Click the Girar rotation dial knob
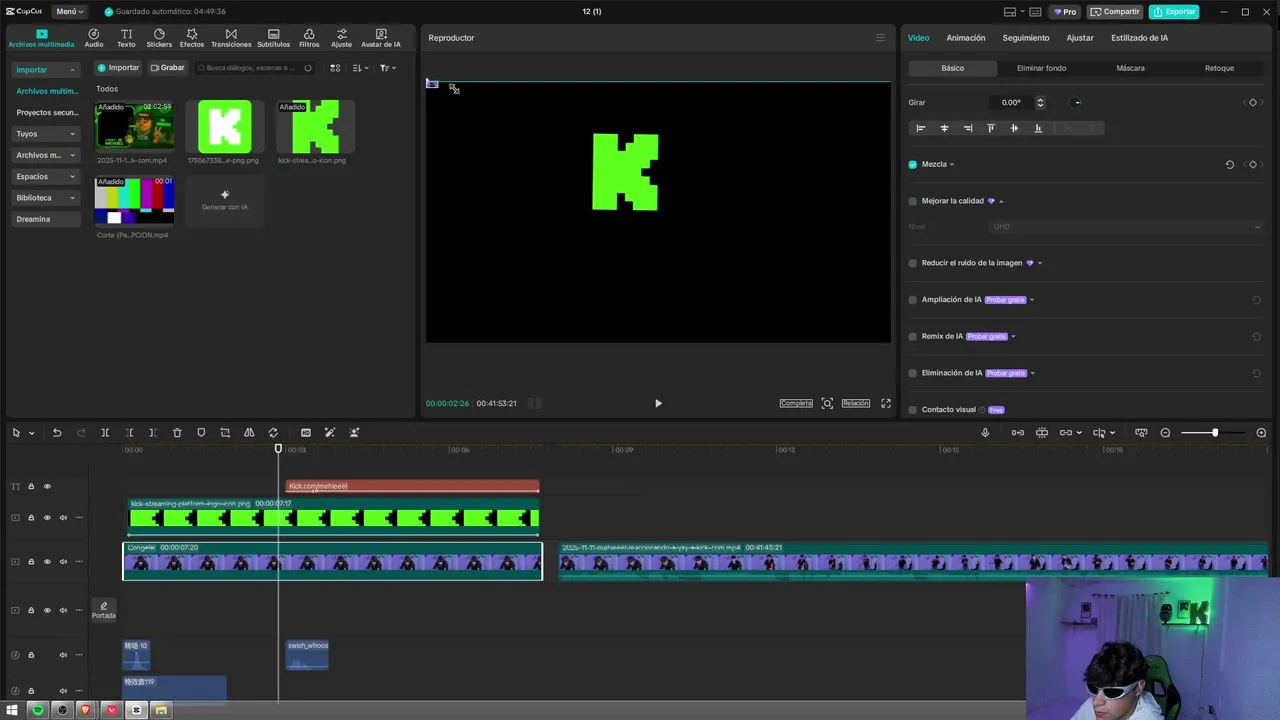 pos(1077,102)
